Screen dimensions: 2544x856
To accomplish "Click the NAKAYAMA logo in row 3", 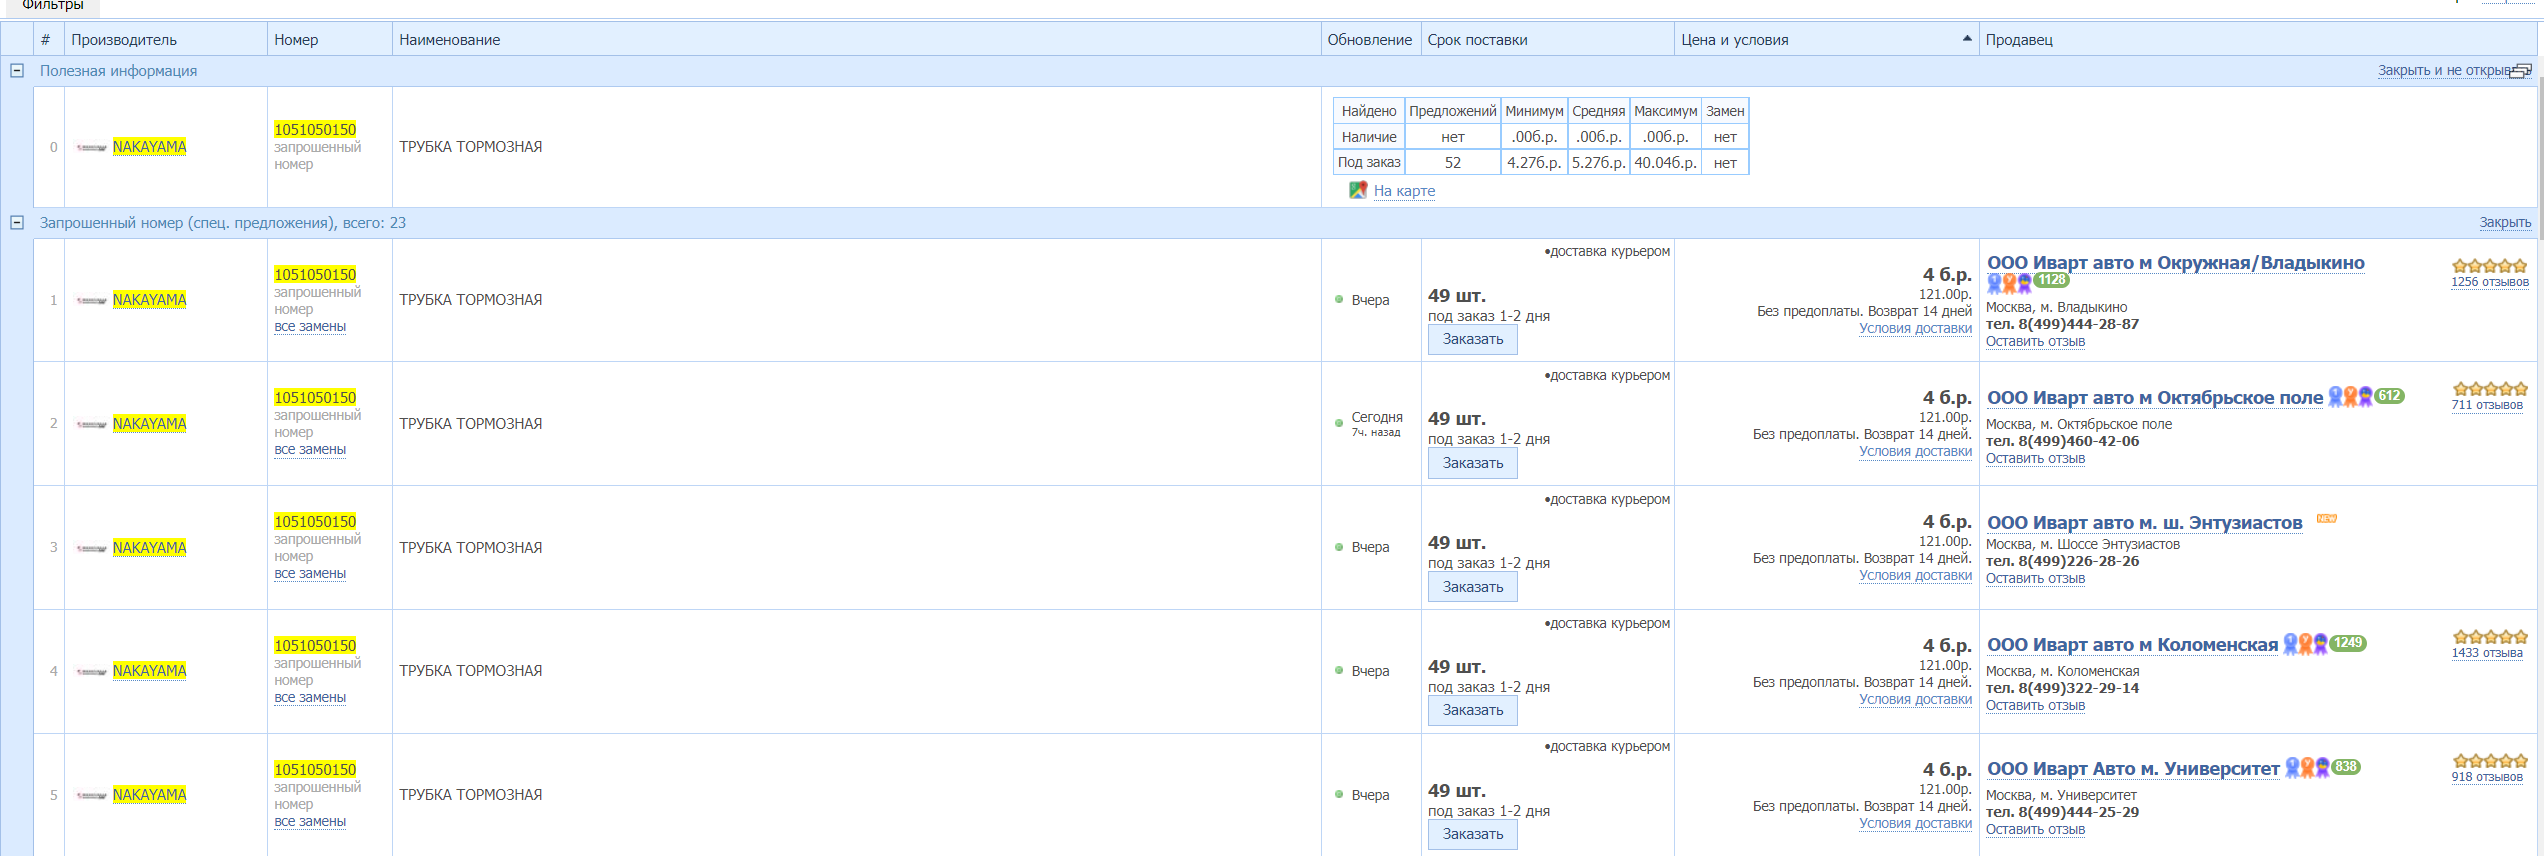I will [92, 548].
